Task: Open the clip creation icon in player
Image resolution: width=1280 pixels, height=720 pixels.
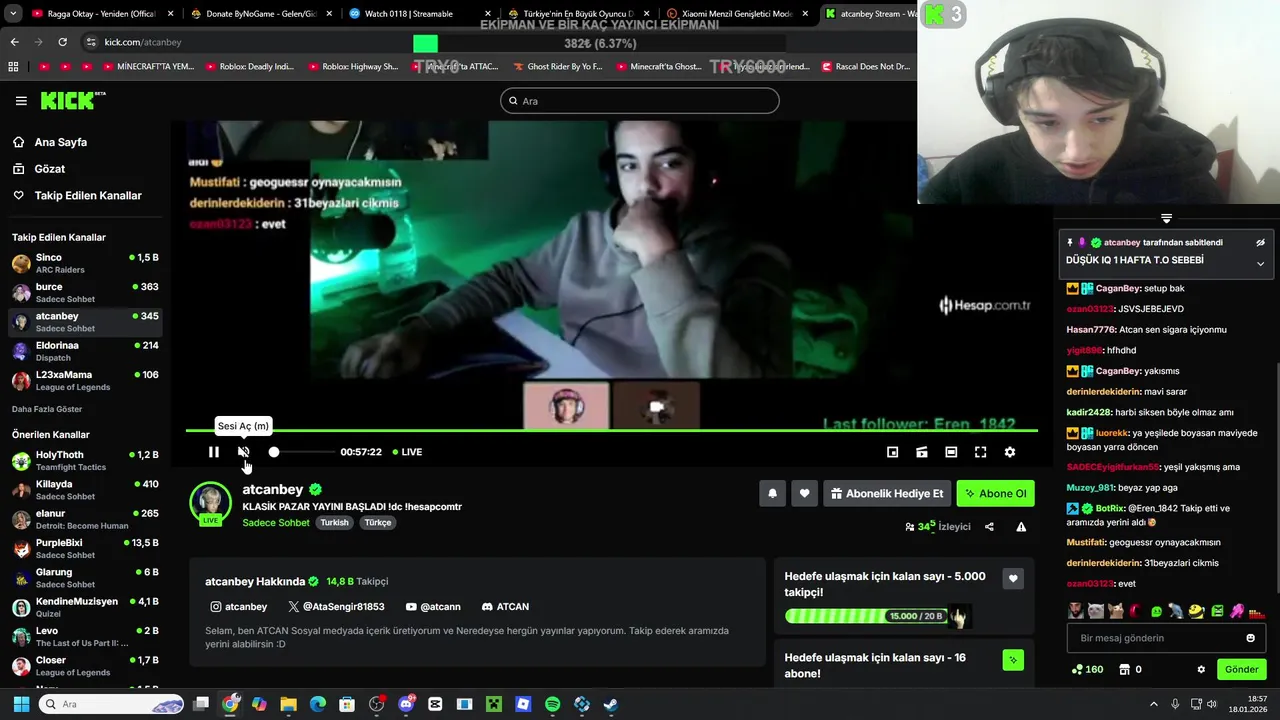Action: click(922, 452)
